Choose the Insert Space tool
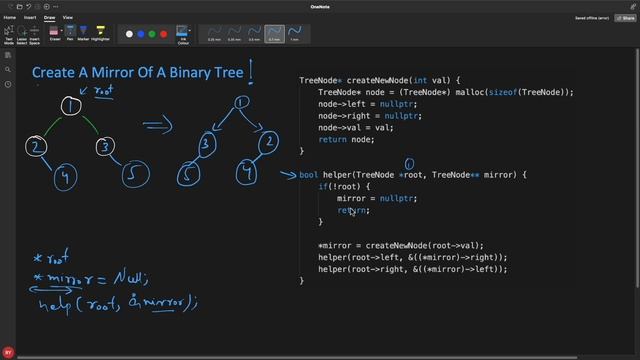The width and height of the screenshot is (640, 360). click(x=35, y=35)
